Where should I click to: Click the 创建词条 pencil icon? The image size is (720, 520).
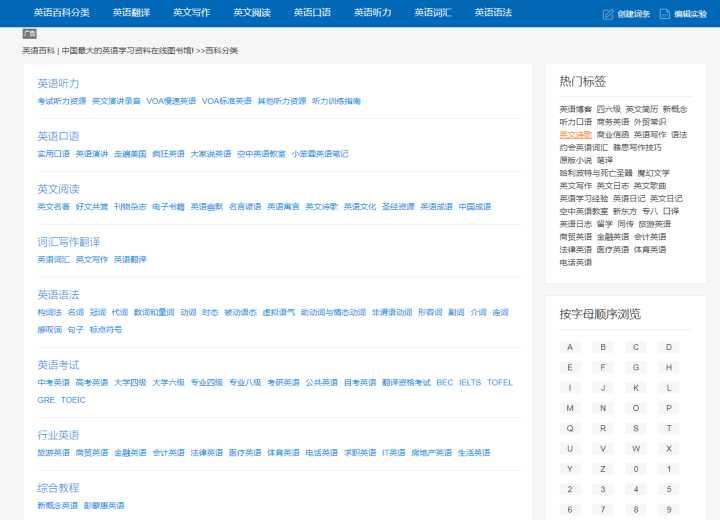608,14
